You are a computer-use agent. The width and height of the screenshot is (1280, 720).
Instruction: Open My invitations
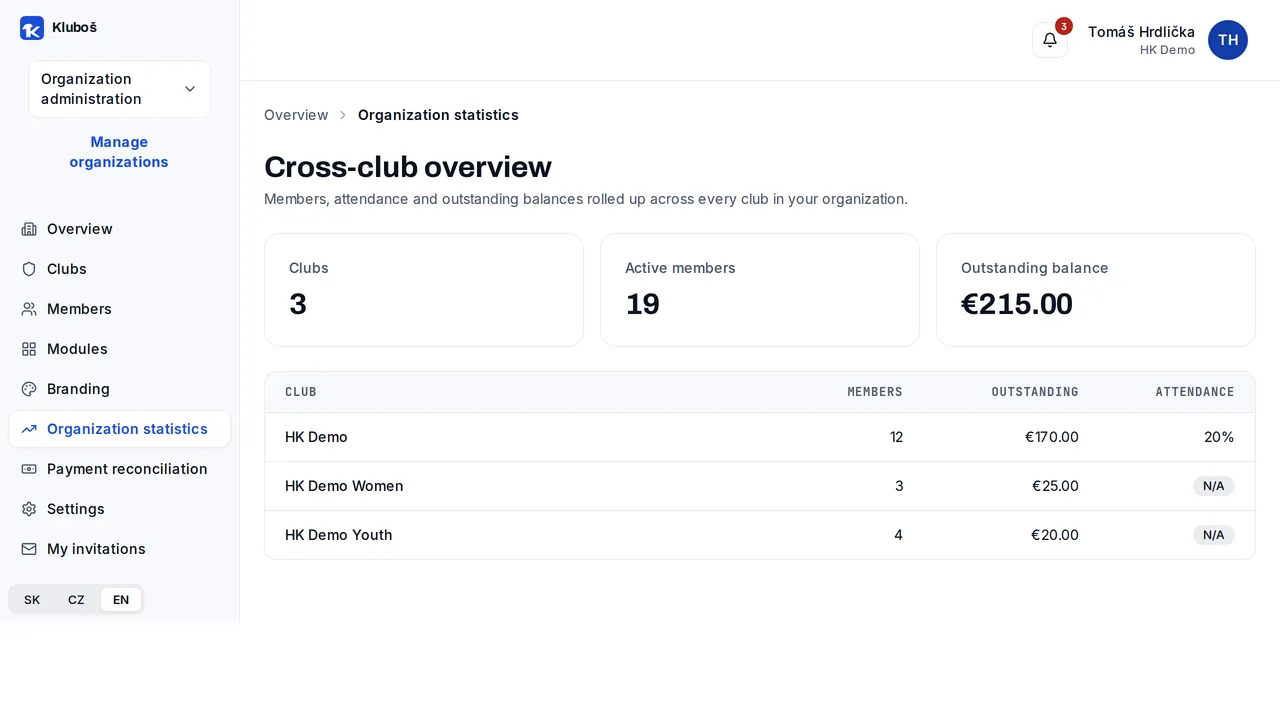coord(119,549)
